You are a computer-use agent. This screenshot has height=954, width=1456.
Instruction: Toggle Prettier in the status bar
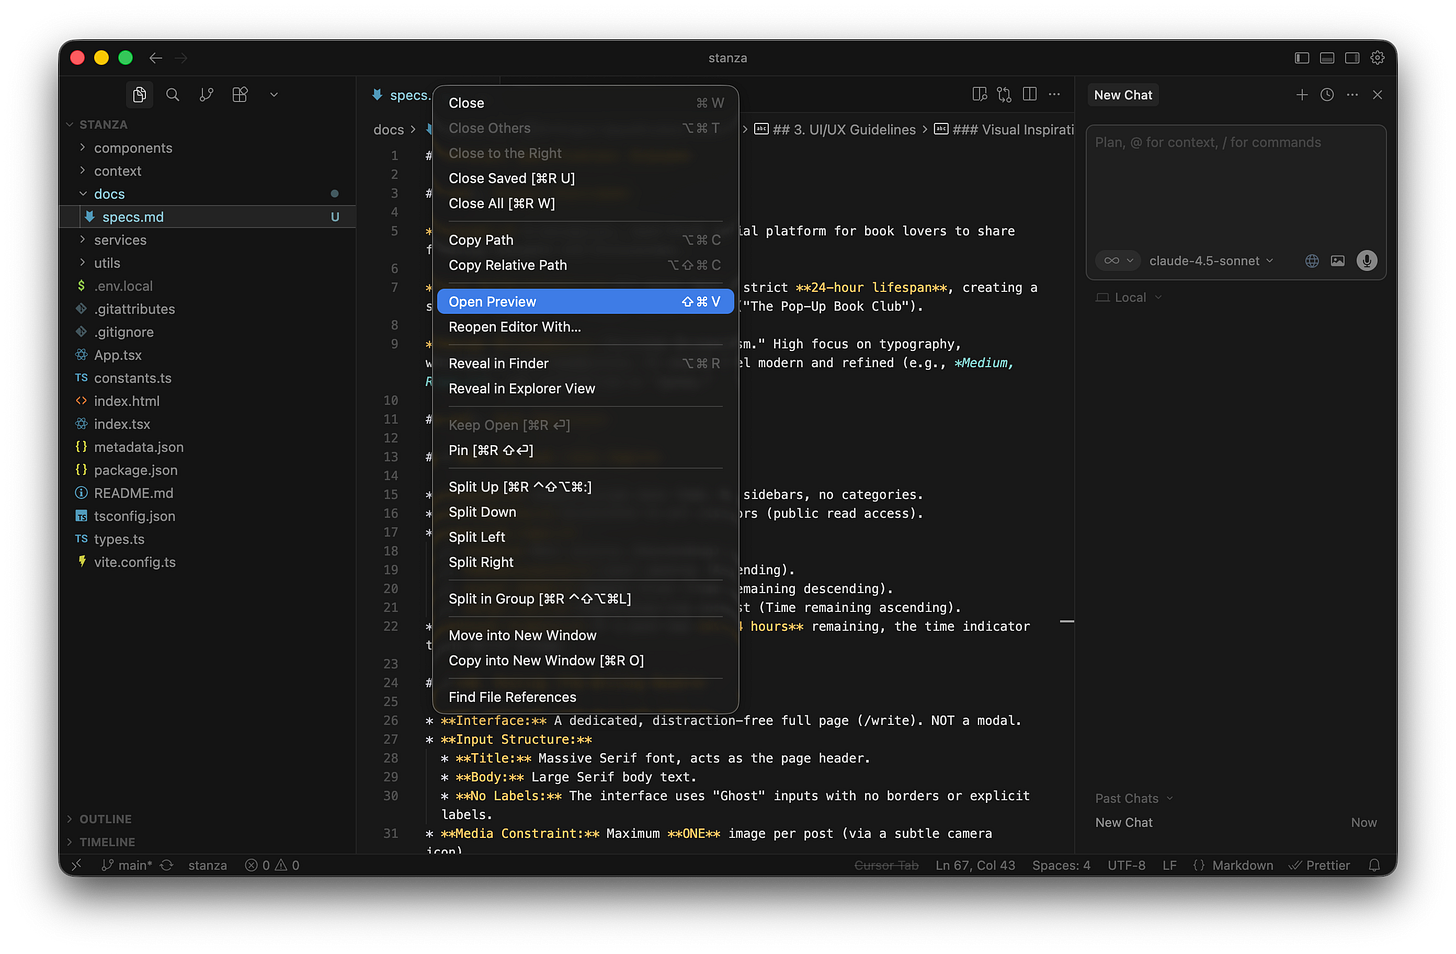(x=1319, y=865)
